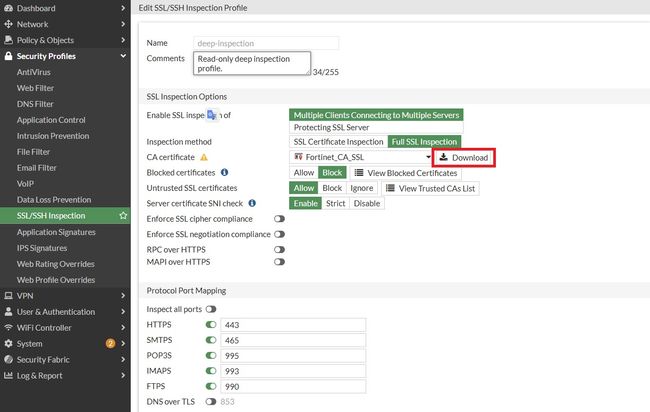Image resolution: width=650 pixels, height=412 pixels.
Task: Set Untrusted SSL certificates to Ignore
Action: point(361,188)
